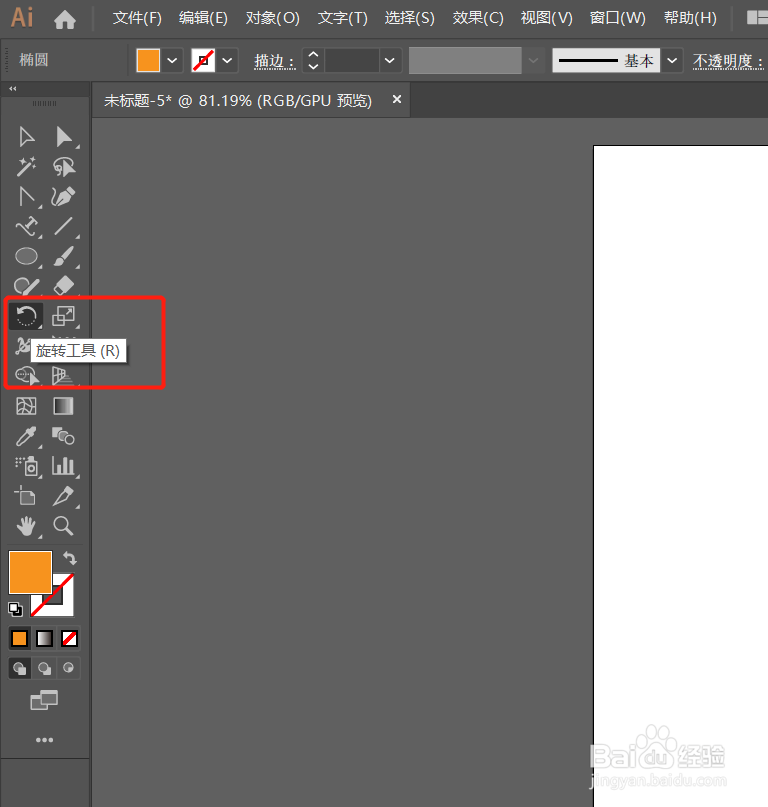768x807 pixels.
Task: Choose the Gradient tool
Action: pyautogui.click(x=63, y=406)
